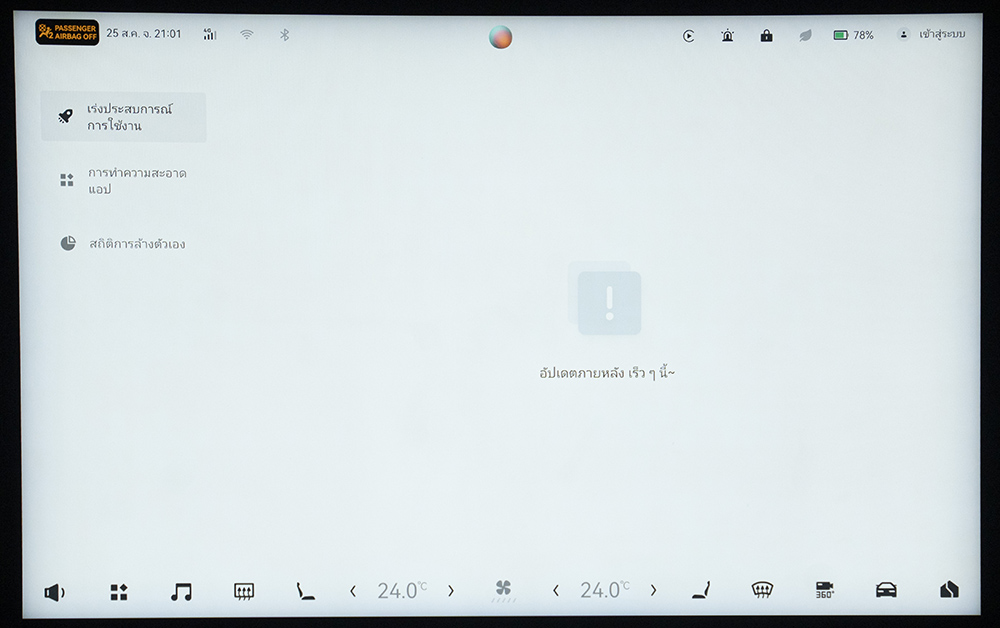The width and height of the screenshot is (1000, 628).
Task: Open the volume speaker control
Action: click(54, 592)
